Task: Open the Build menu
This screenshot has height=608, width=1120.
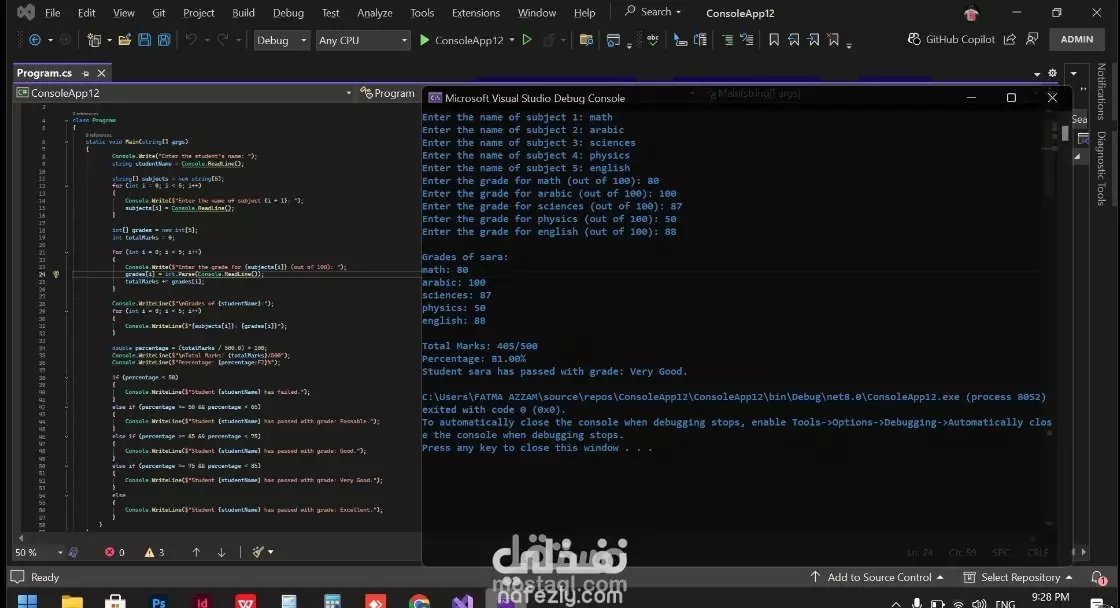Action: pos(243,13)
